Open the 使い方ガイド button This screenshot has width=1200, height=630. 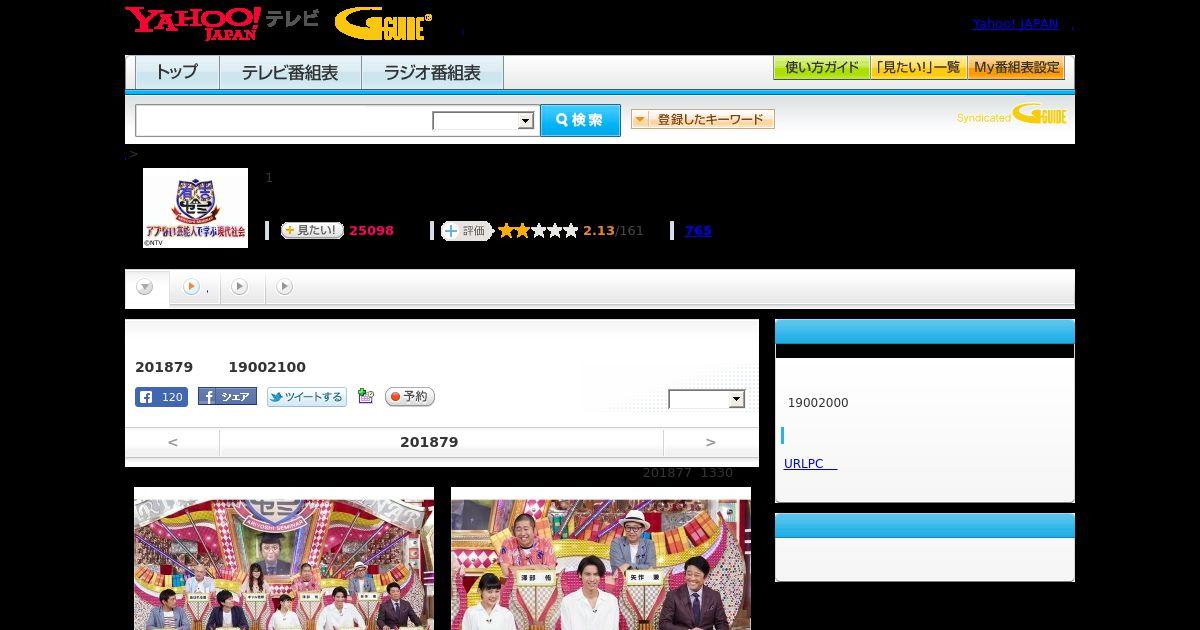pyautogui.click(x=821, y=68)
